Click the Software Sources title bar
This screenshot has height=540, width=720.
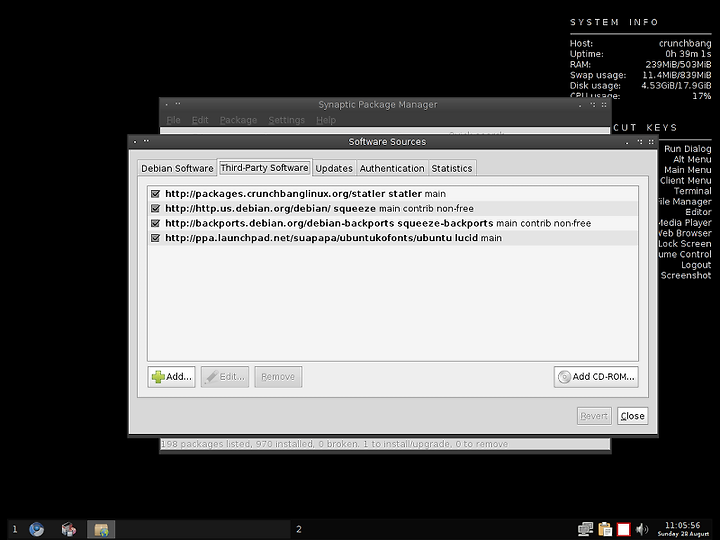[387, 142]
